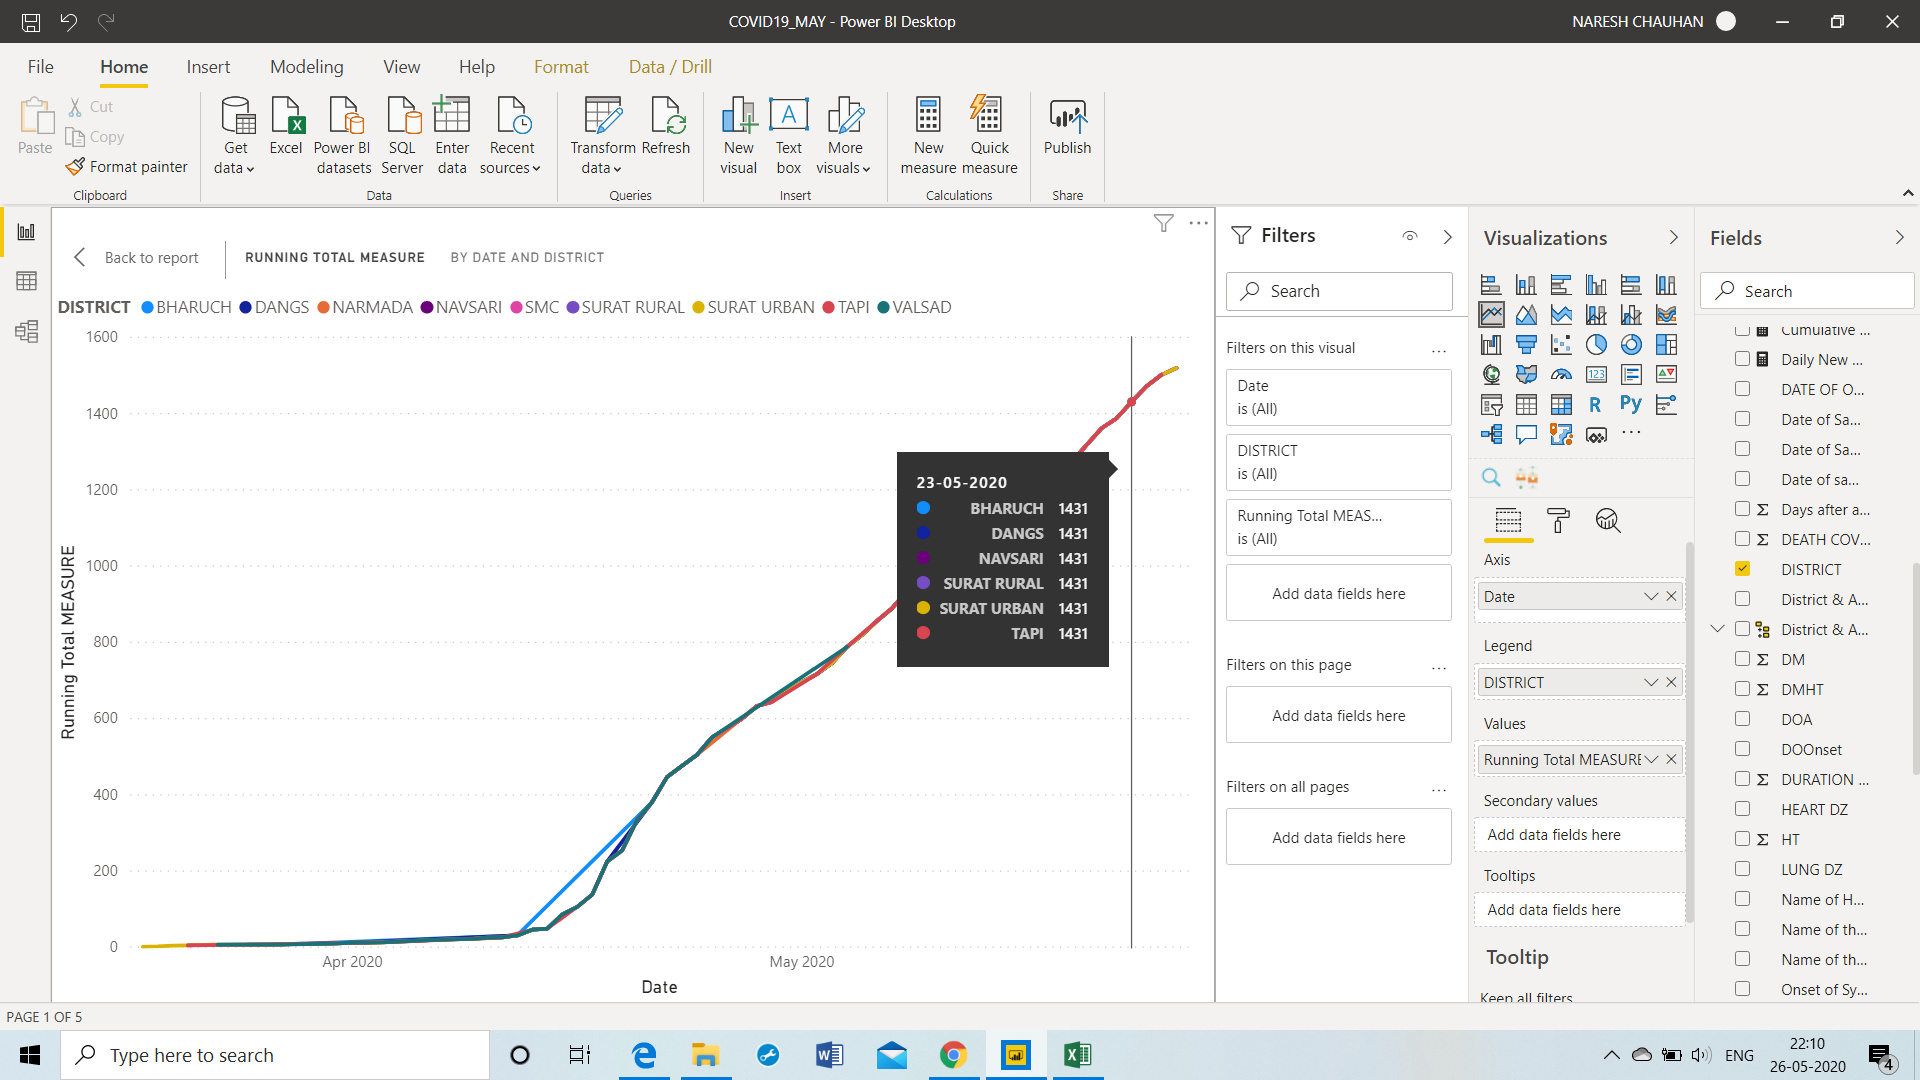Check the DMHT field checkbox
Image resolution: width=1920 pixels, height=1080 pixels.
point(1743,689)
